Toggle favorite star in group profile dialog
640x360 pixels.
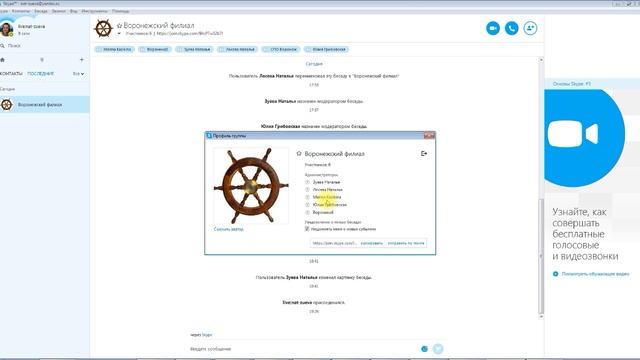pos(299,153)
